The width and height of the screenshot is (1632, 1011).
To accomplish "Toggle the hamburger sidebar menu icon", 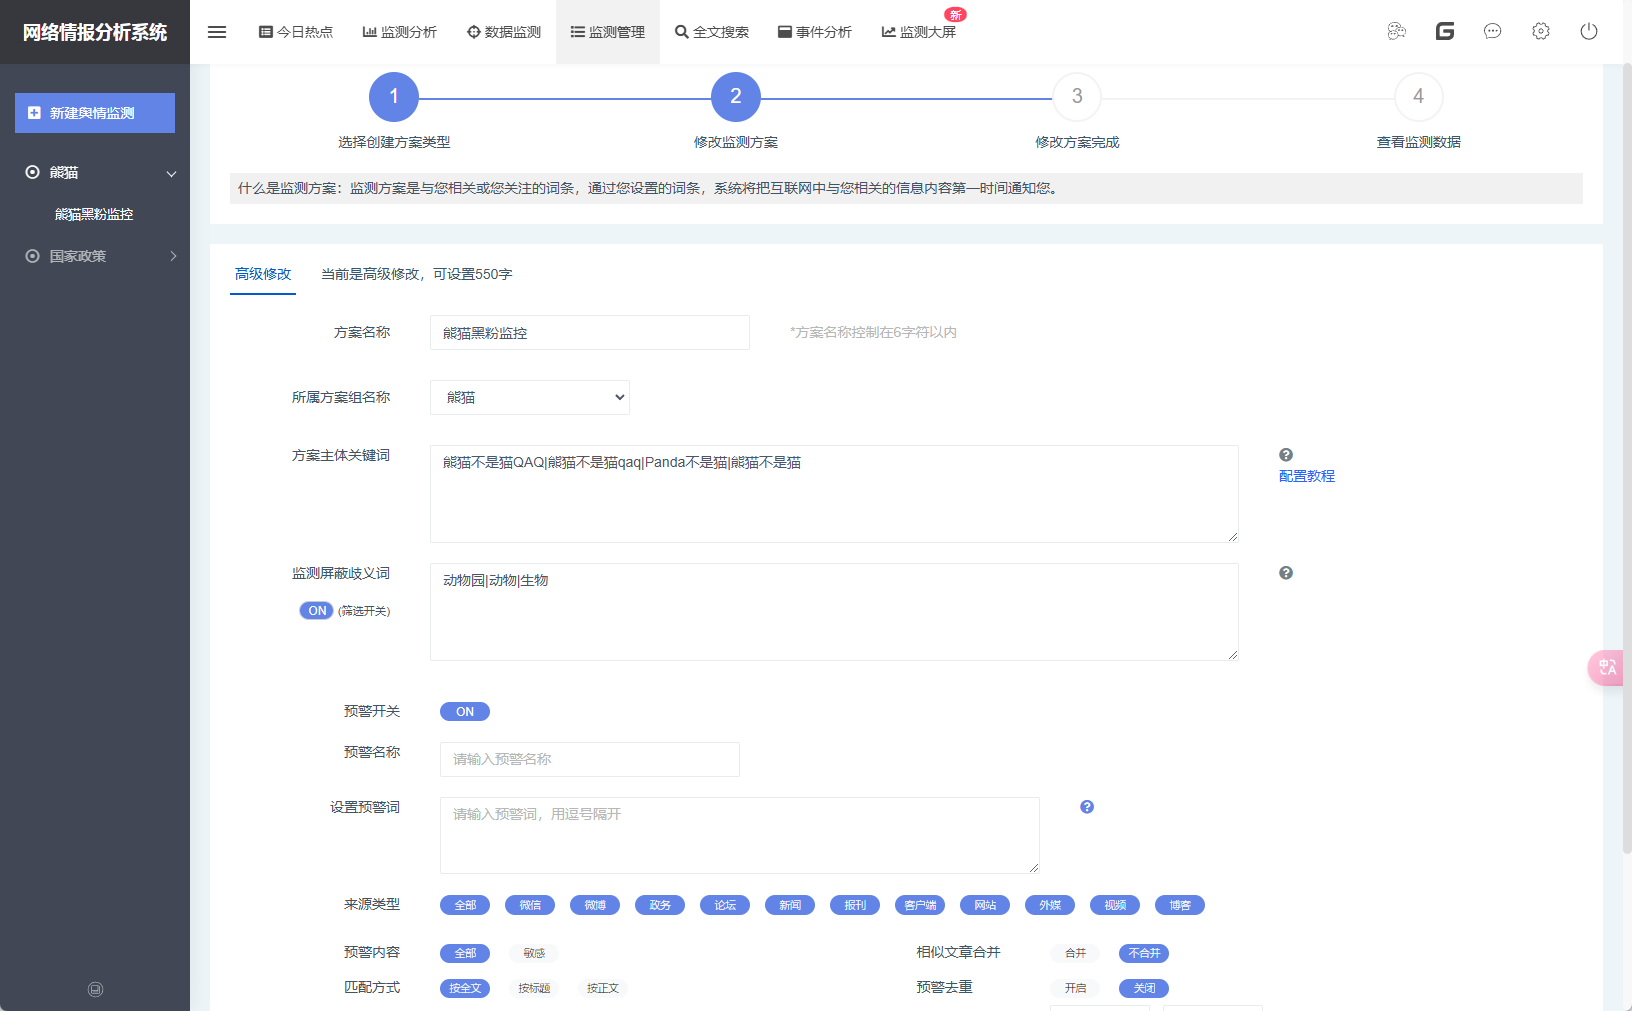I will (x=217, y=32).
